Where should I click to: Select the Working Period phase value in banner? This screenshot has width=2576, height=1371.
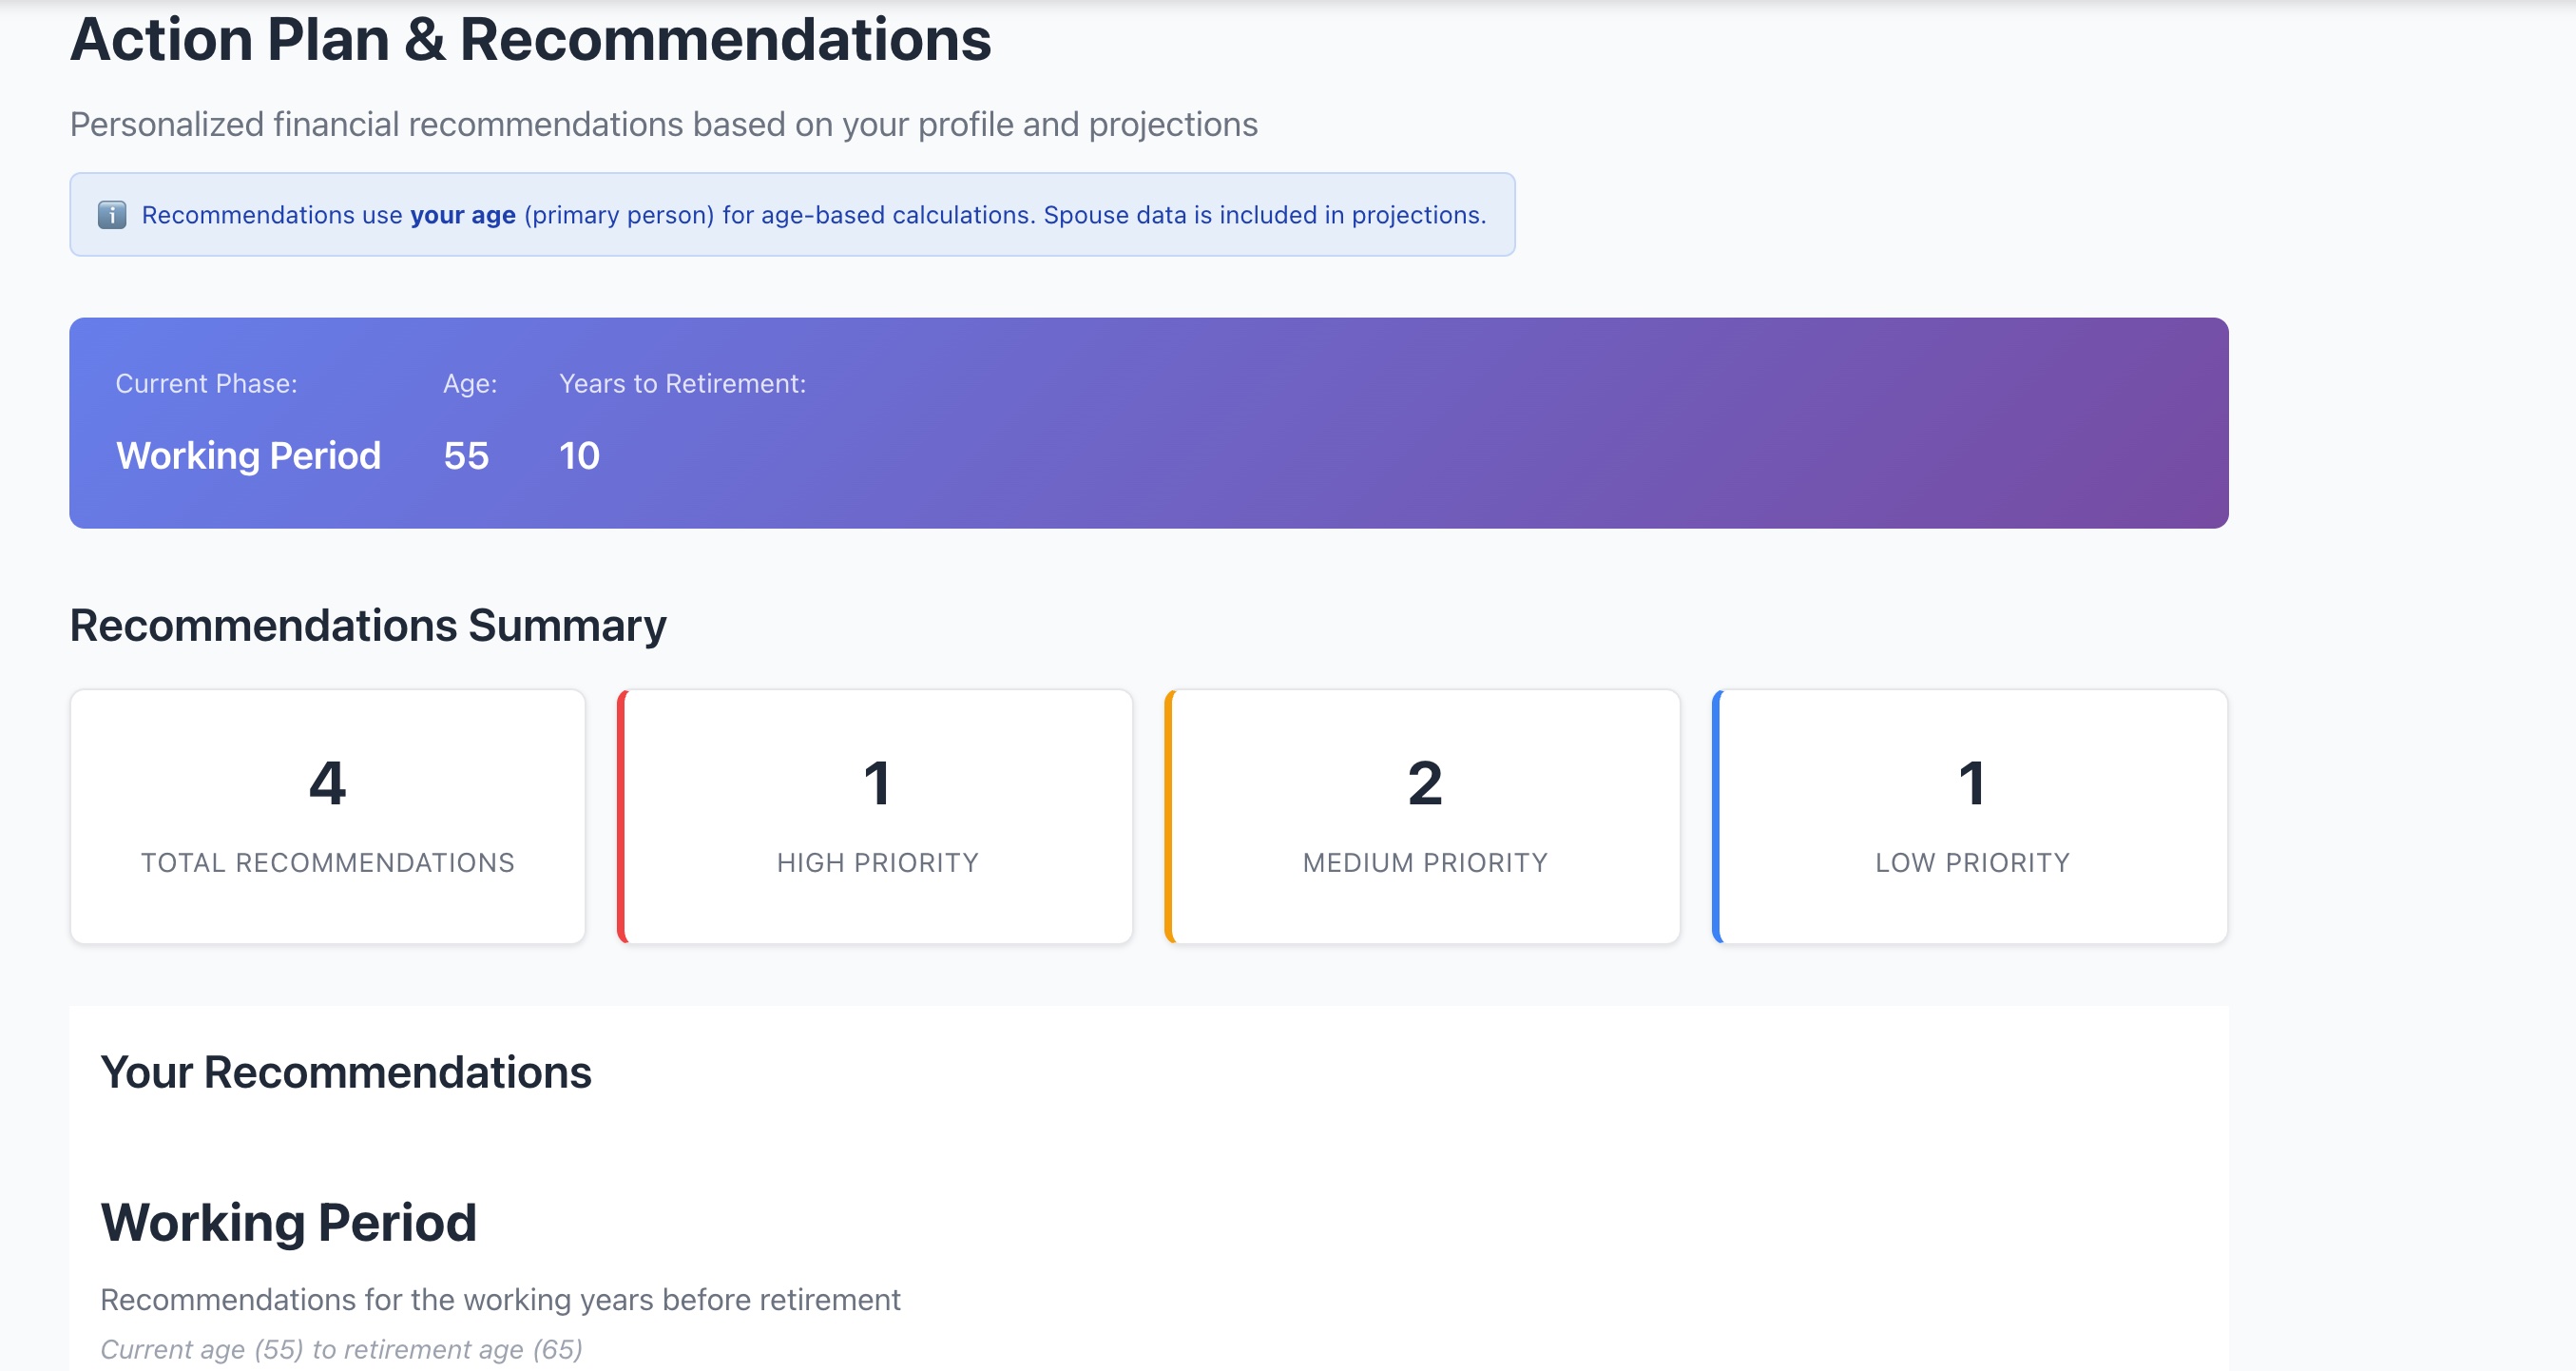[x=248, y=456]
